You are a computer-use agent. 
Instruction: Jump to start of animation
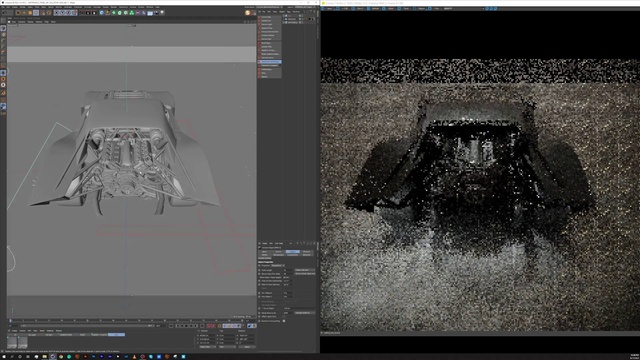(171, 326)
